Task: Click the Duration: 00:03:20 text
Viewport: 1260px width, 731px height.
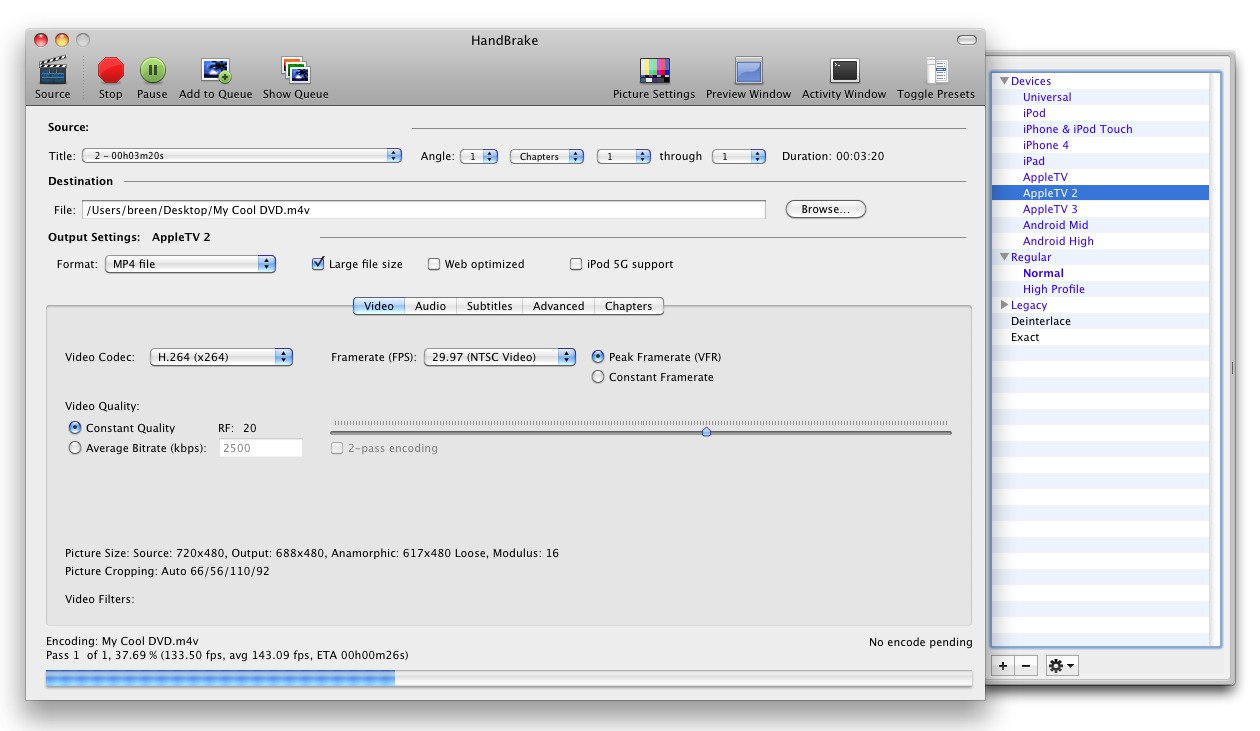Action: pyautogui.click(x=832, y=156)
